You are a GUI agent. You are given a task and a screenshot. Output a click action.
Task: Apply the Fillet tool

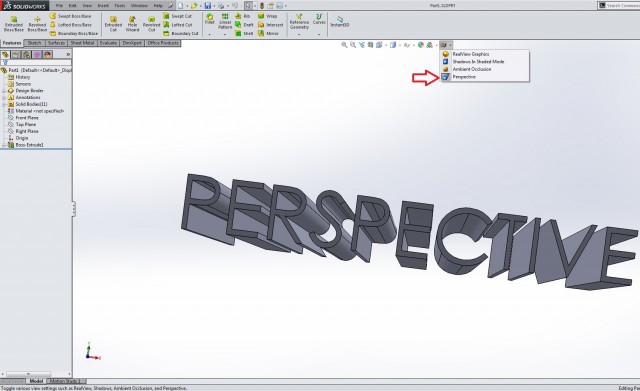click(x=209, y=19)
